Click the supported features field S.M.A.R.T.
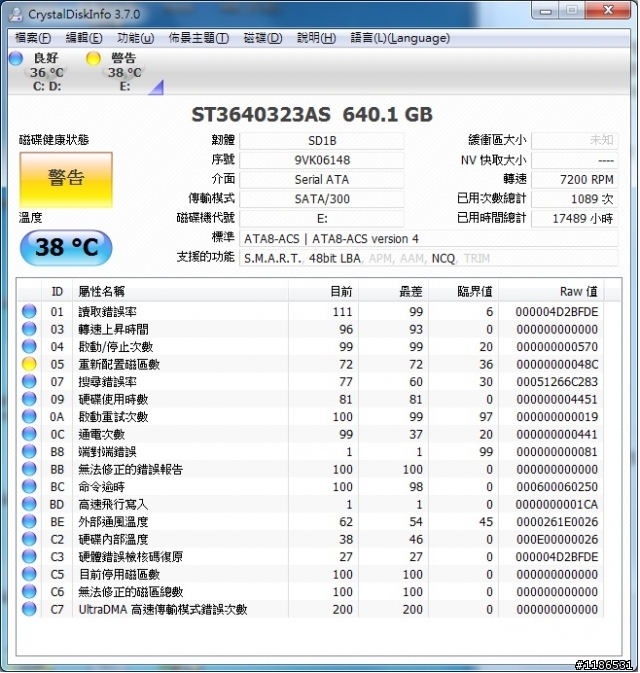The height and width of the screenshot is (673, 640). tap(429, 258)
